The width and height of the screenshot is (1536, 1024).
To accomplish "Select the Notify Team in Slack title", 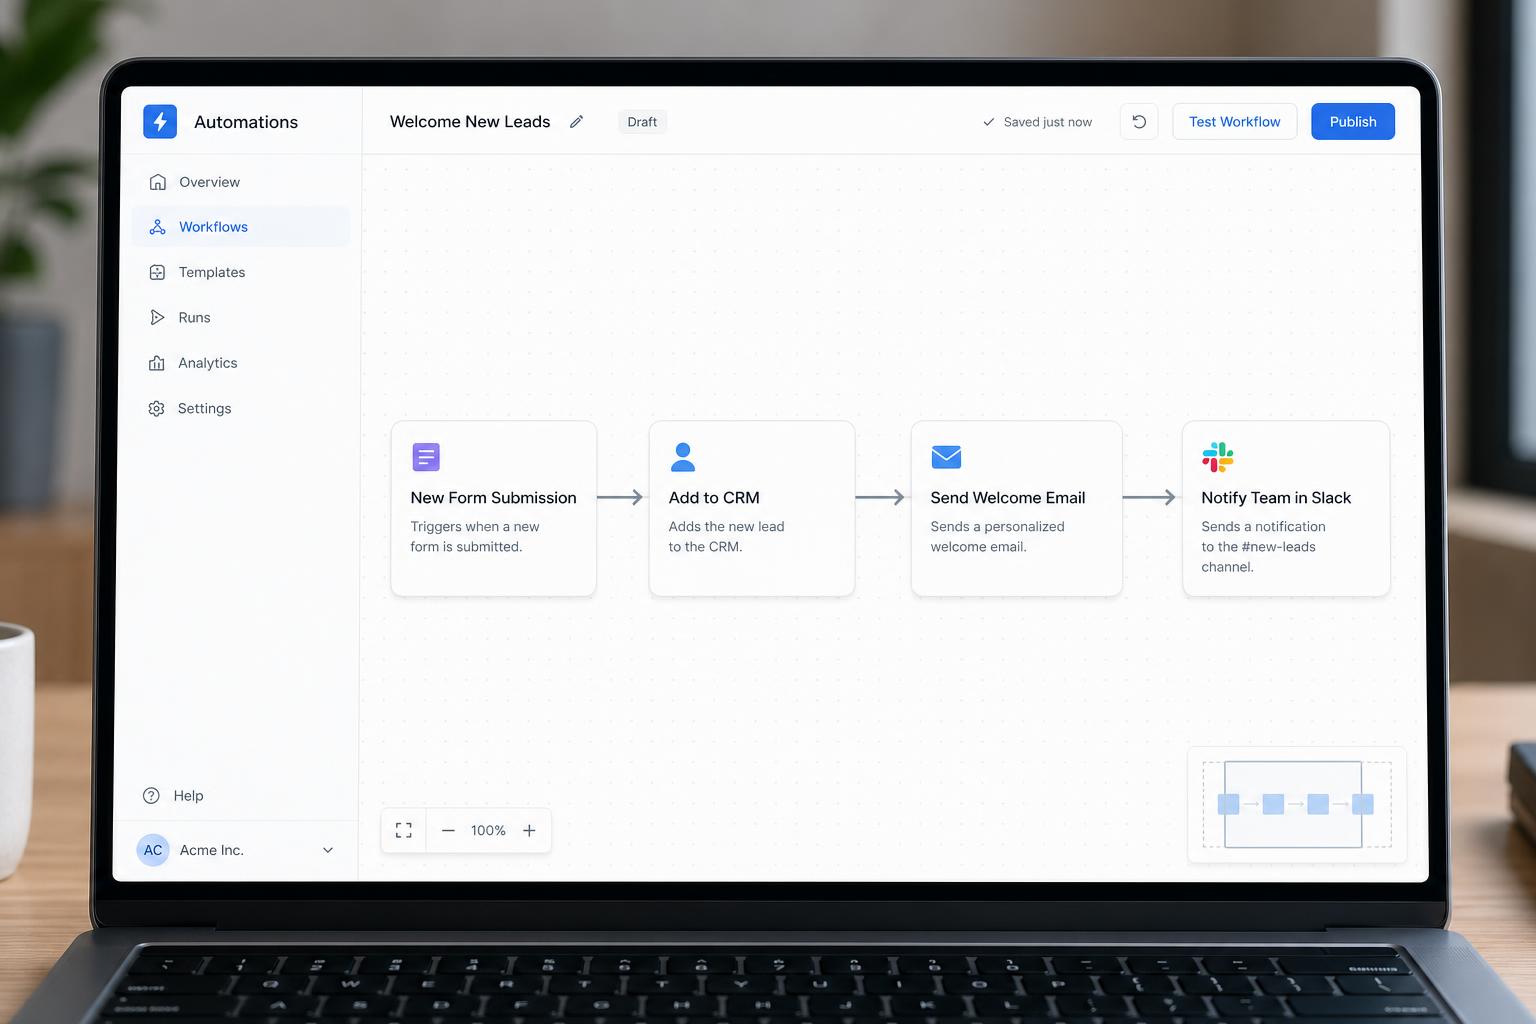I will coord(1276,498).
